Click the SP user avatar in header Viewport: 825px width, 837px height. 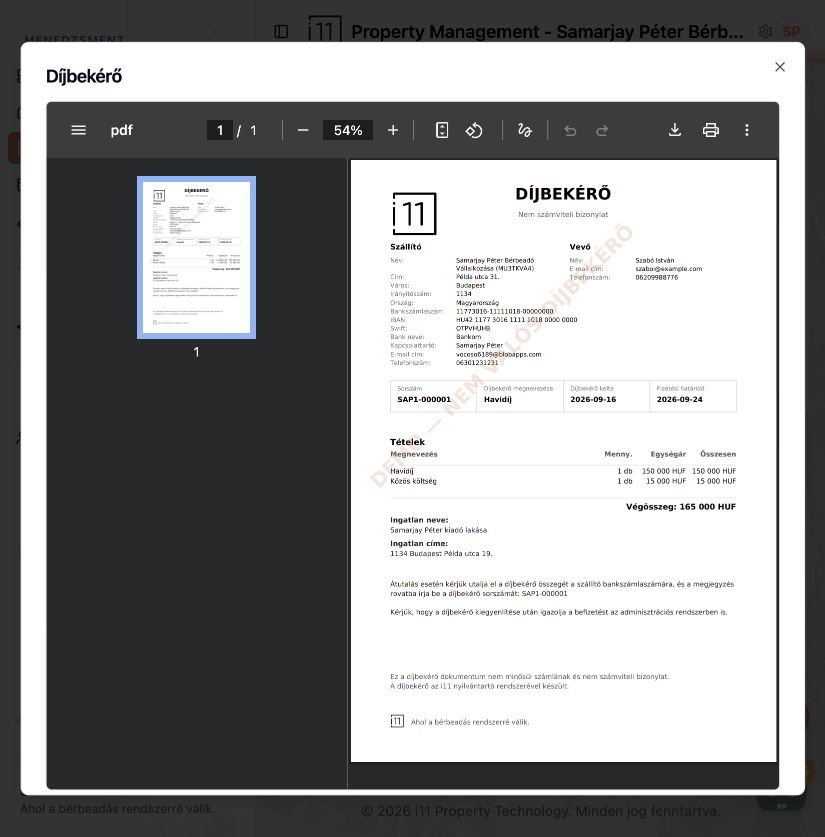pos(791,31)
